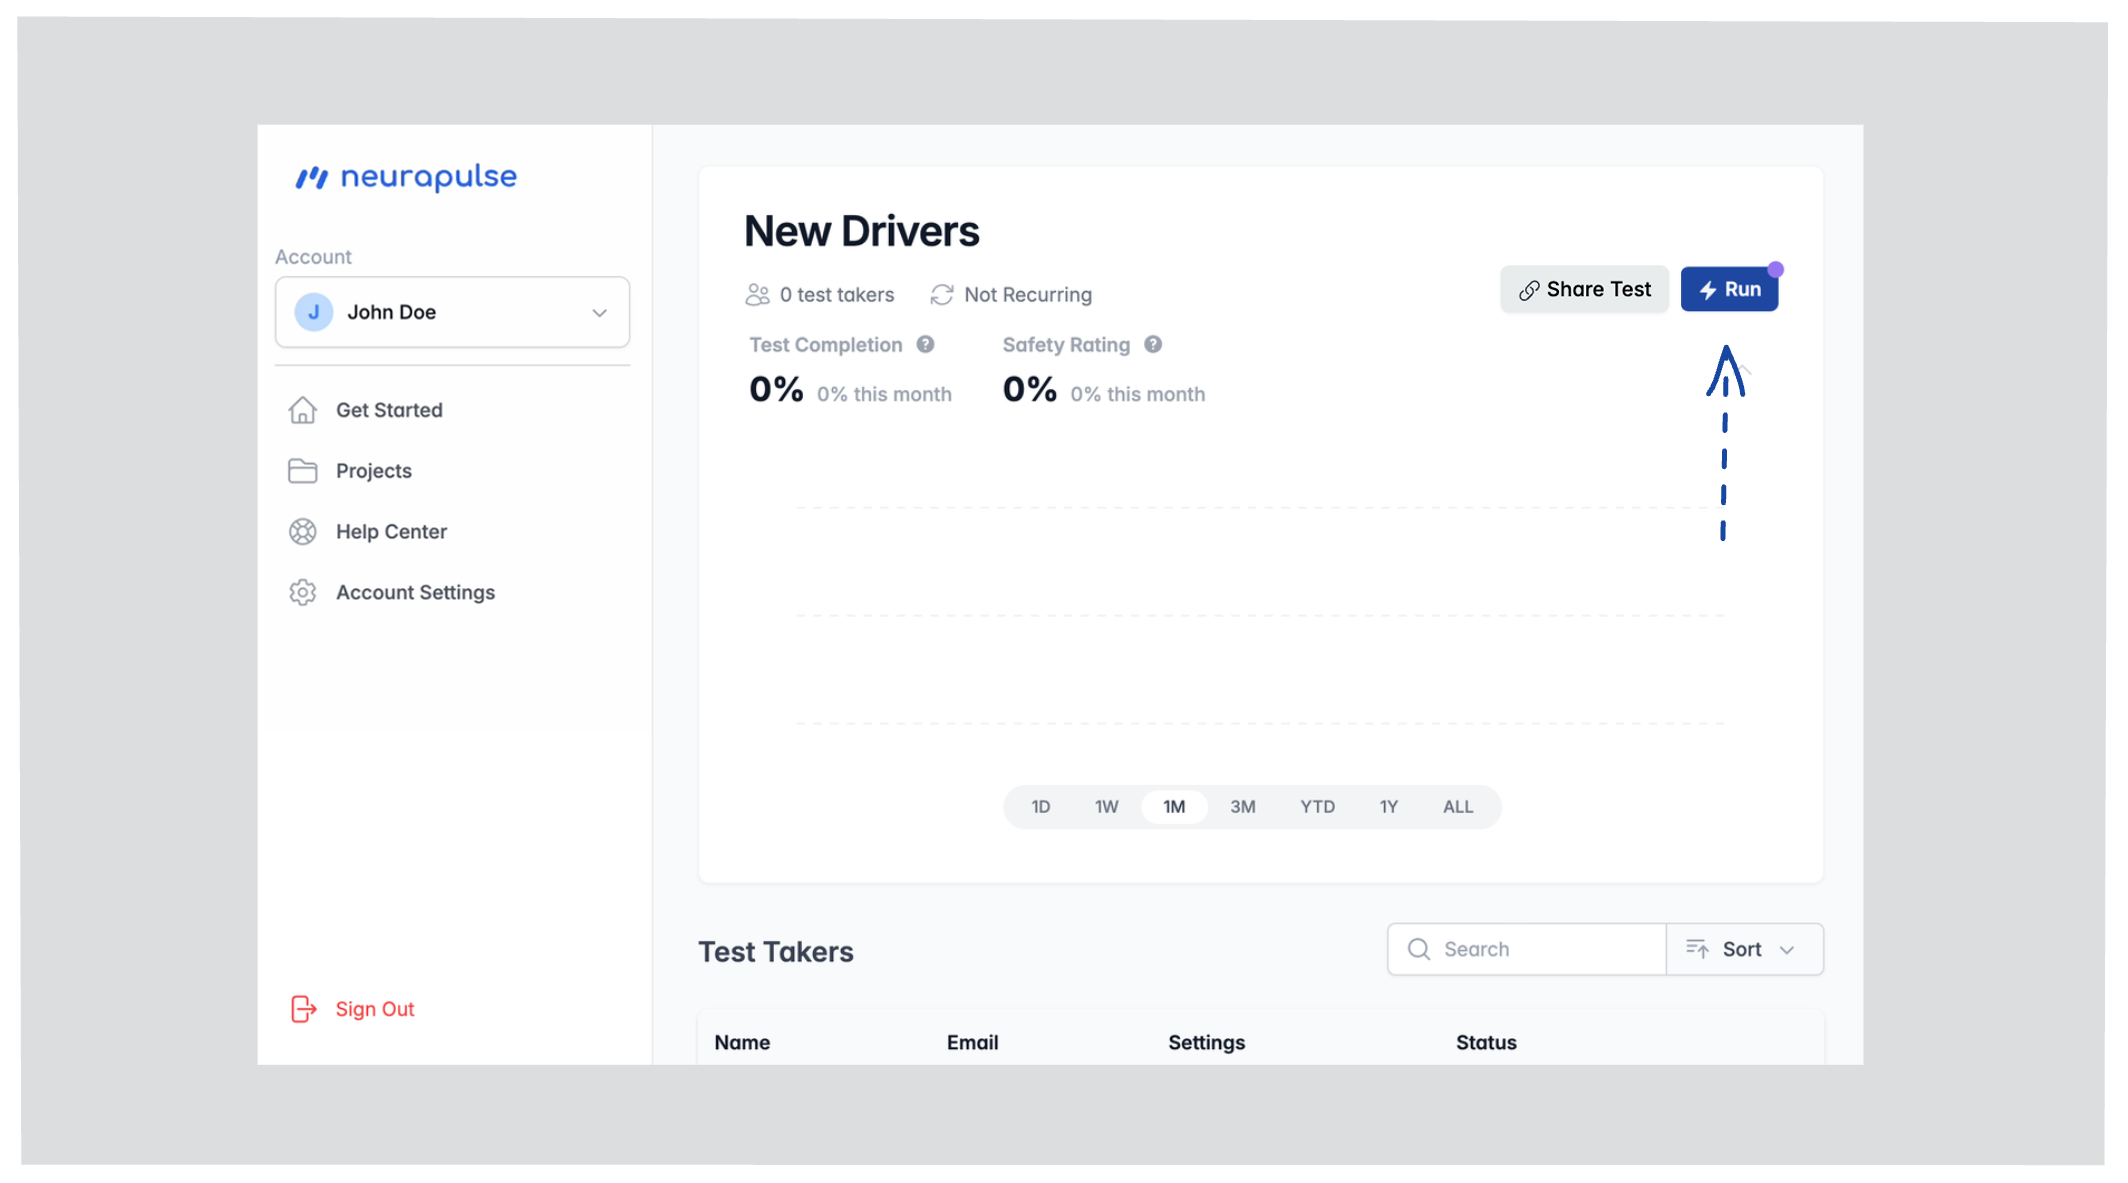
Task: Click the lifebuoy Help Center icon
Action: pos(303,532)
